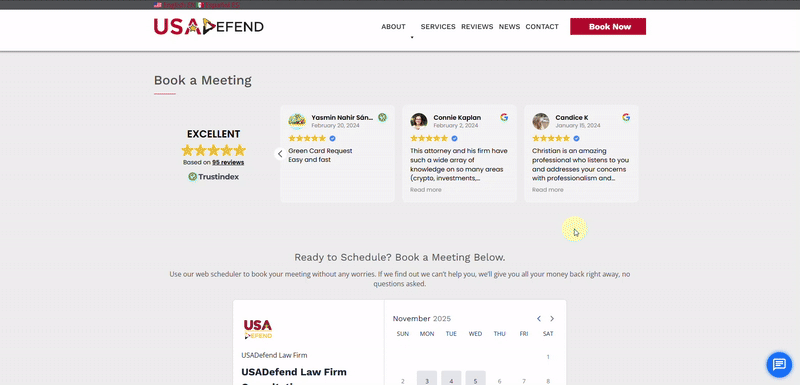Image resolution: width=800 pixels, height=385 pixels.
Task: Switch site language to English EN
Action: click(x=174, y=5)
